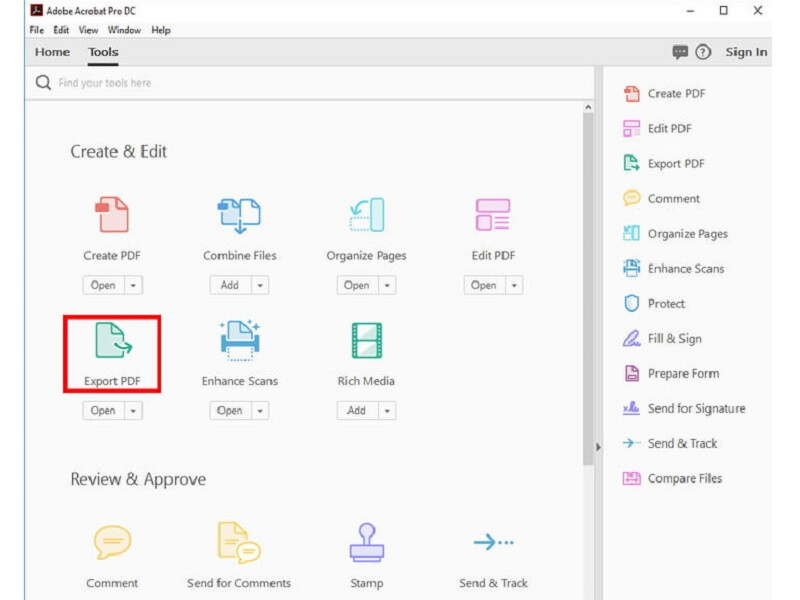Click Open button under Edit PDF
The height and width of the screenshot is (600, 800).
[x=484, y=285]
